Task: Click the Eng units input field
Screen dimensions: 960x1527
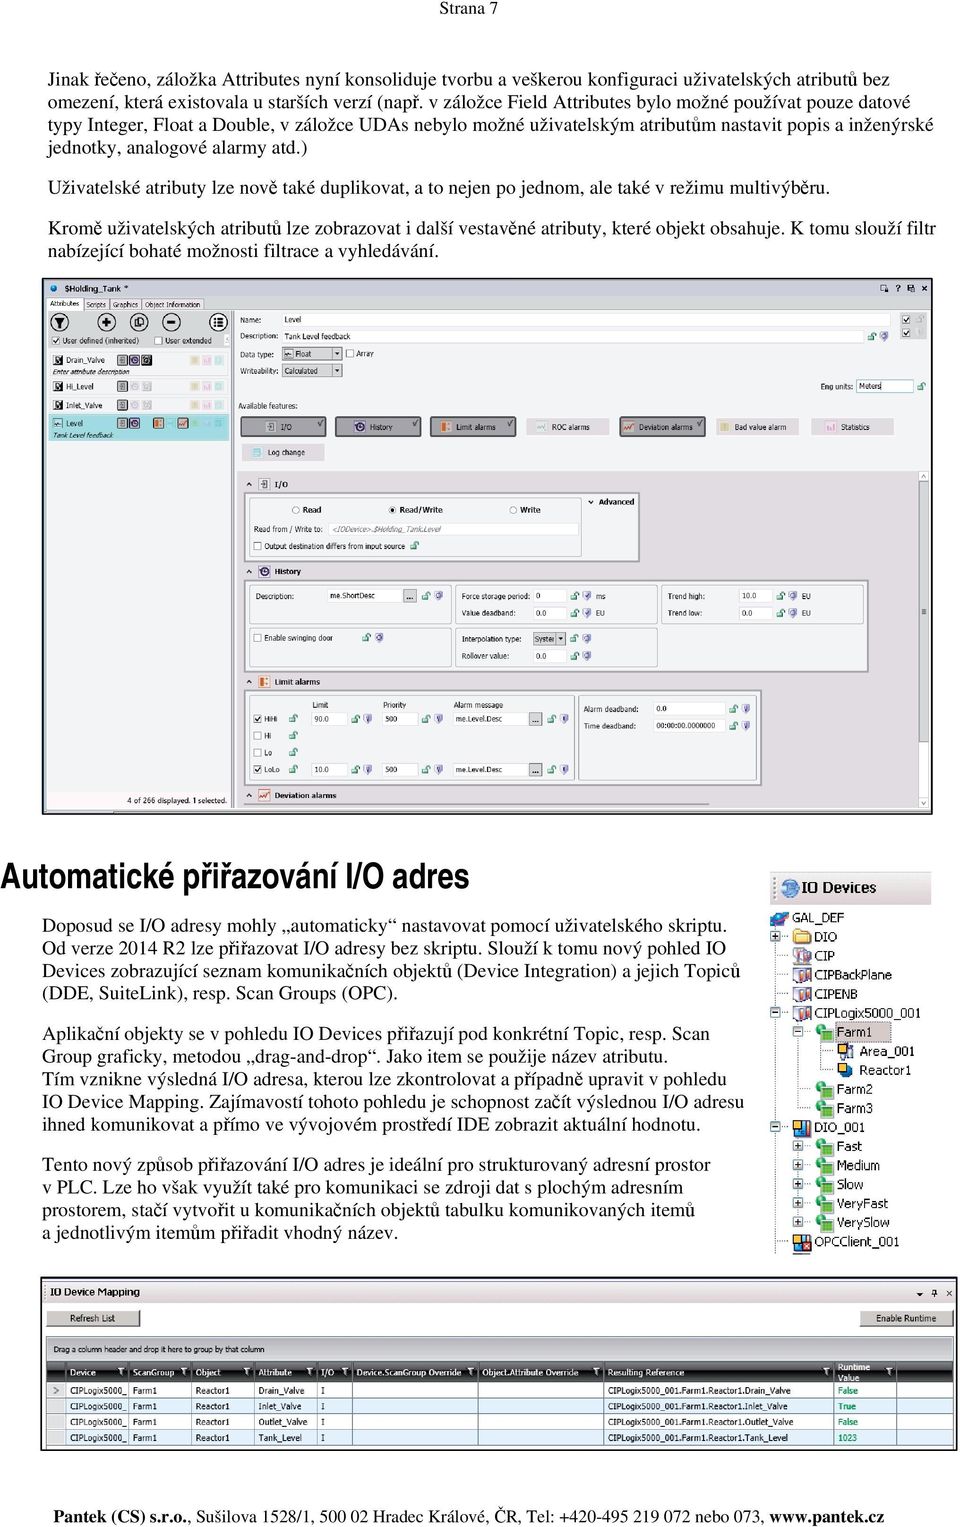Action: [x=885, y=386]
